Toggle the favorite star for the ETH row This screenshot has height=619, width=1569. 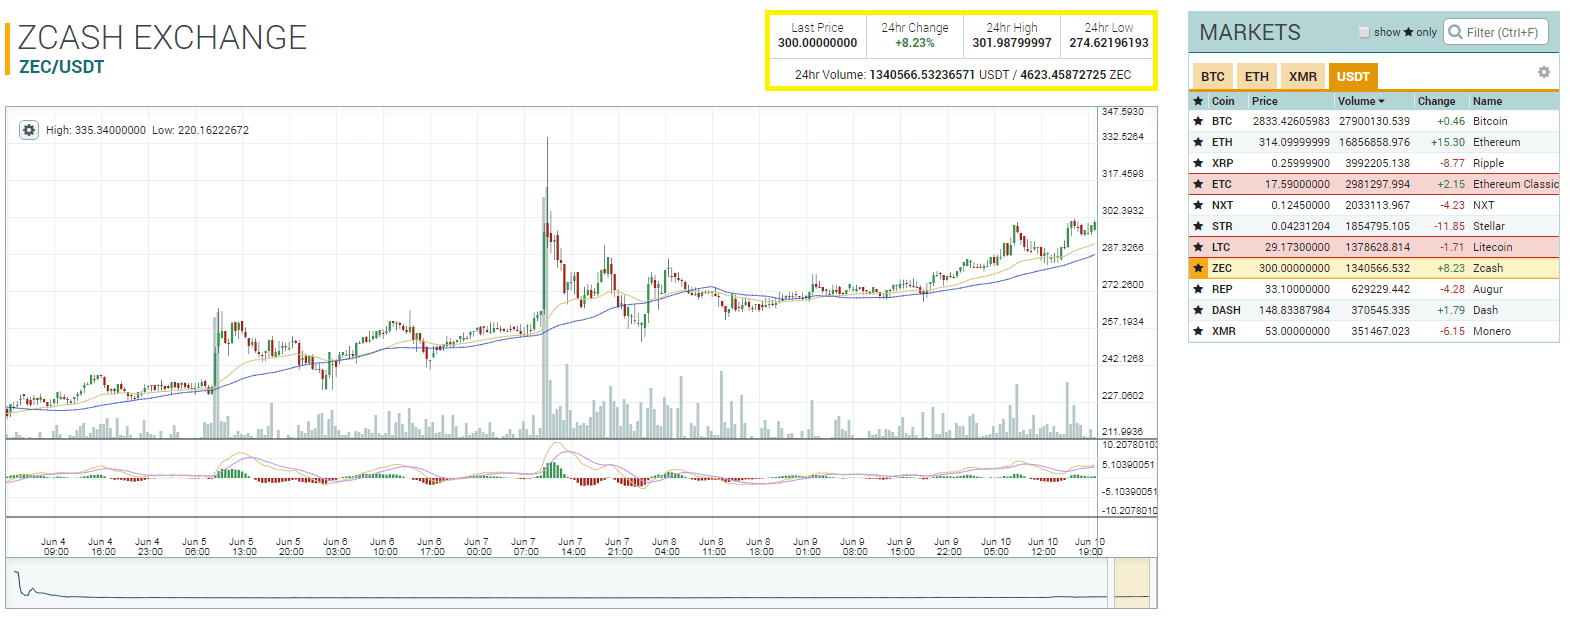point(1198,142)
